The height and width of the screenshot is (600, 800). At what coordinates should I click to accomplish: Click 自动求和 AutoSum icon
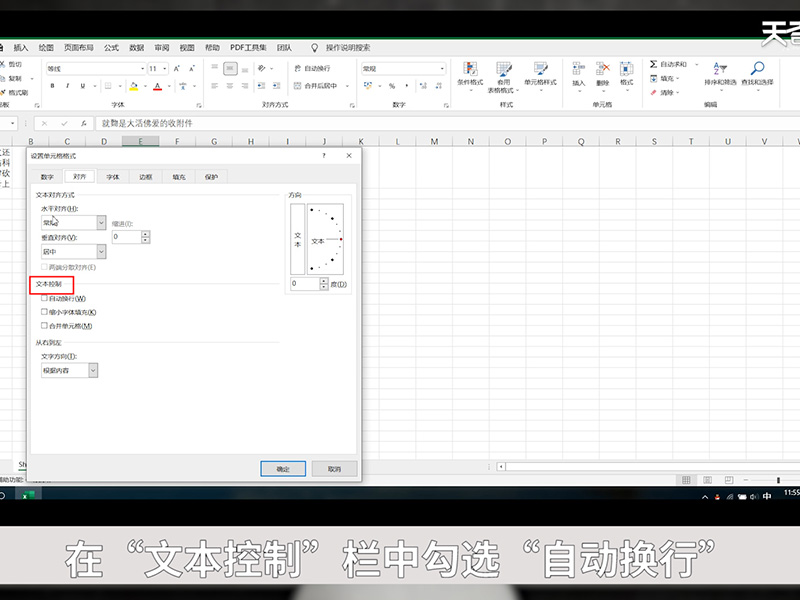click(x=668, y=64)
